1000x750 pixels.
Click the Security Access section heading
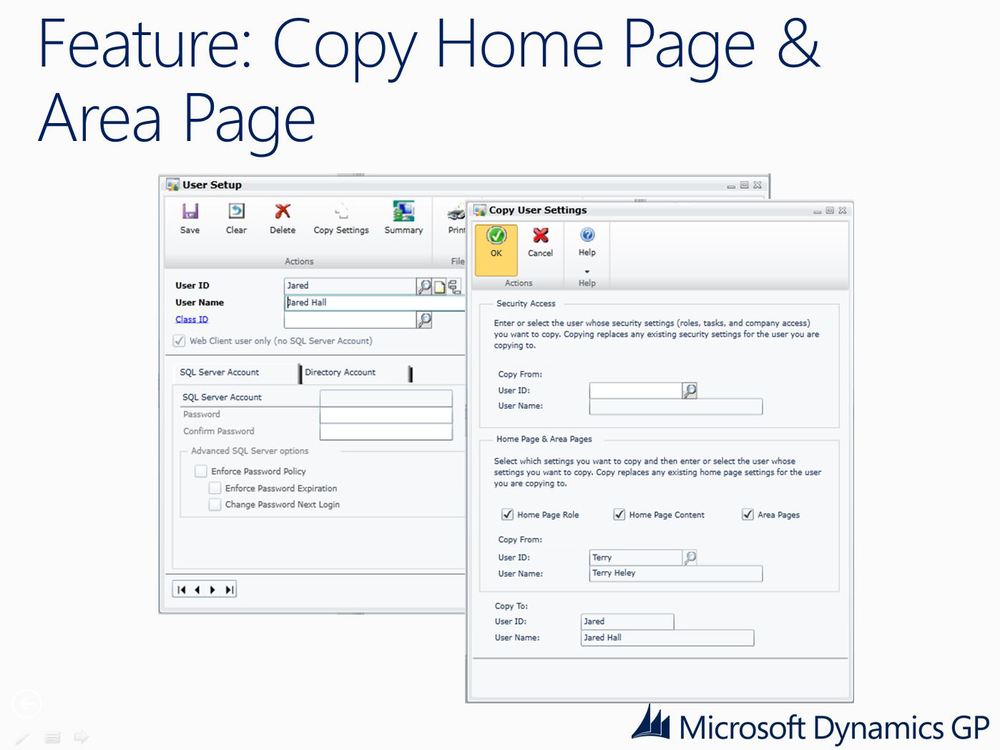pos(526,304)
